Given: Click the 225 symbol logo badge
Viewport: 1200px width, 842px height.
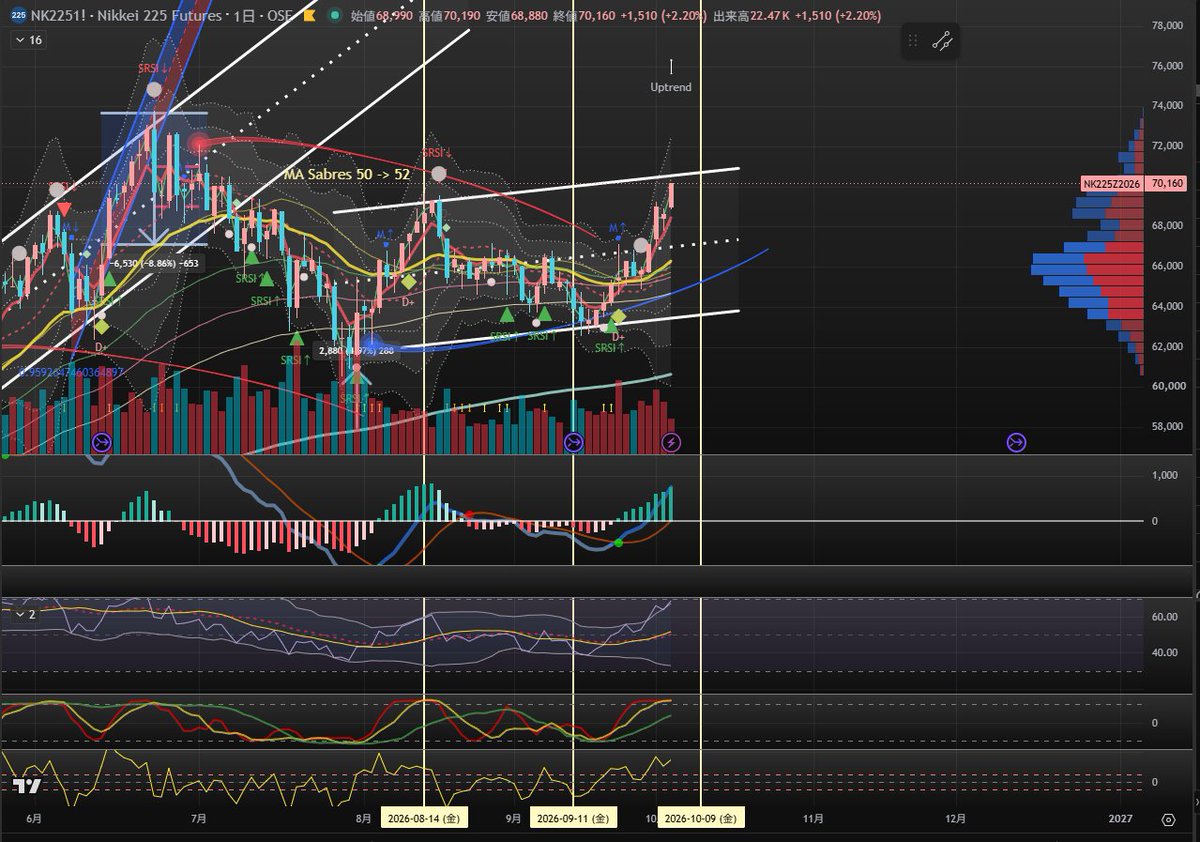Looking at the screenshot, I should (16, 16).
